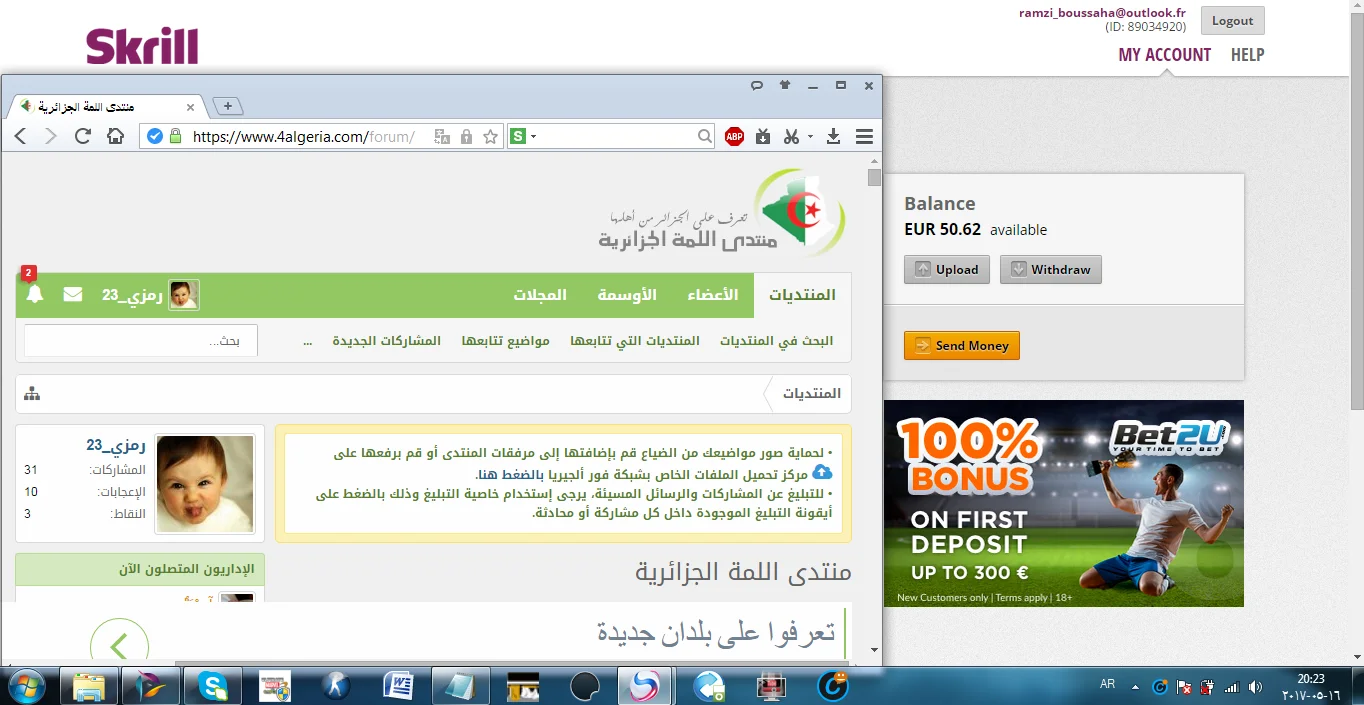This screenshot has width=1364, height=705.
Task: Open a new browser tab
Action: click(228, 106)
